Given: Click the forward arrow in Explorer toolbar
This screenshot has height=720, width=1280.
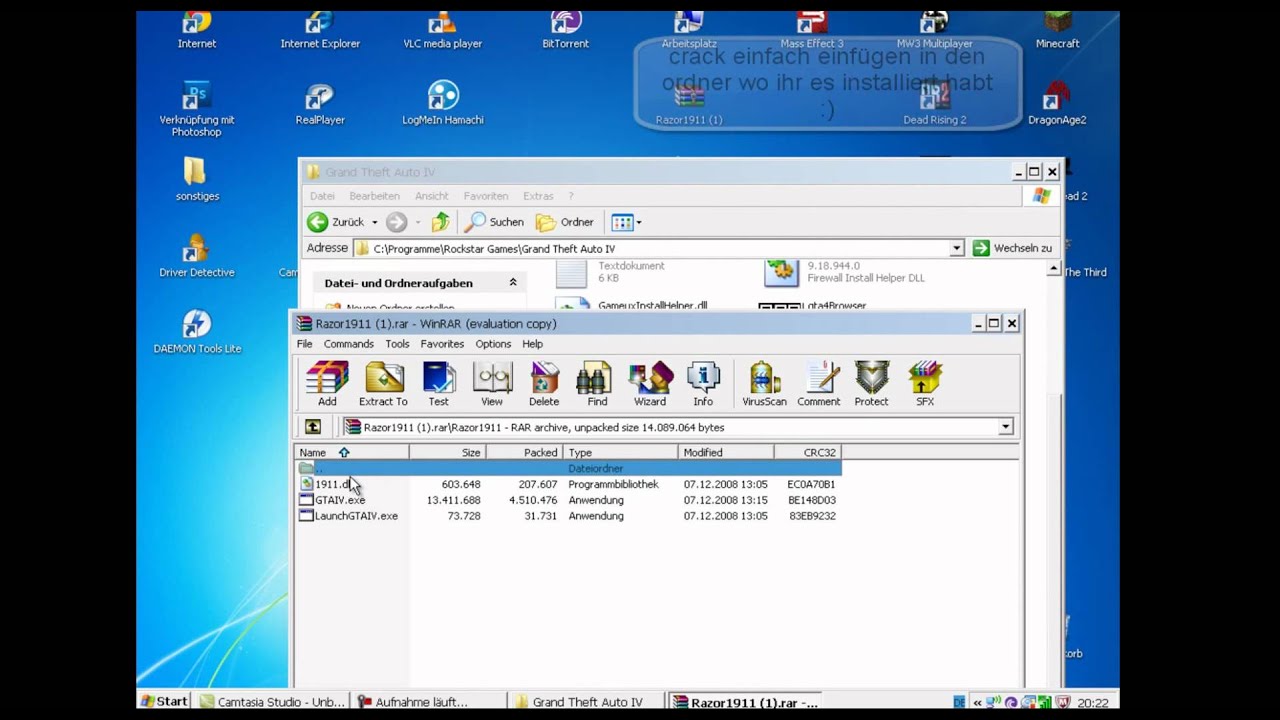Looking at the screenshot, I should pyautogui.click(x=396, y=222).
